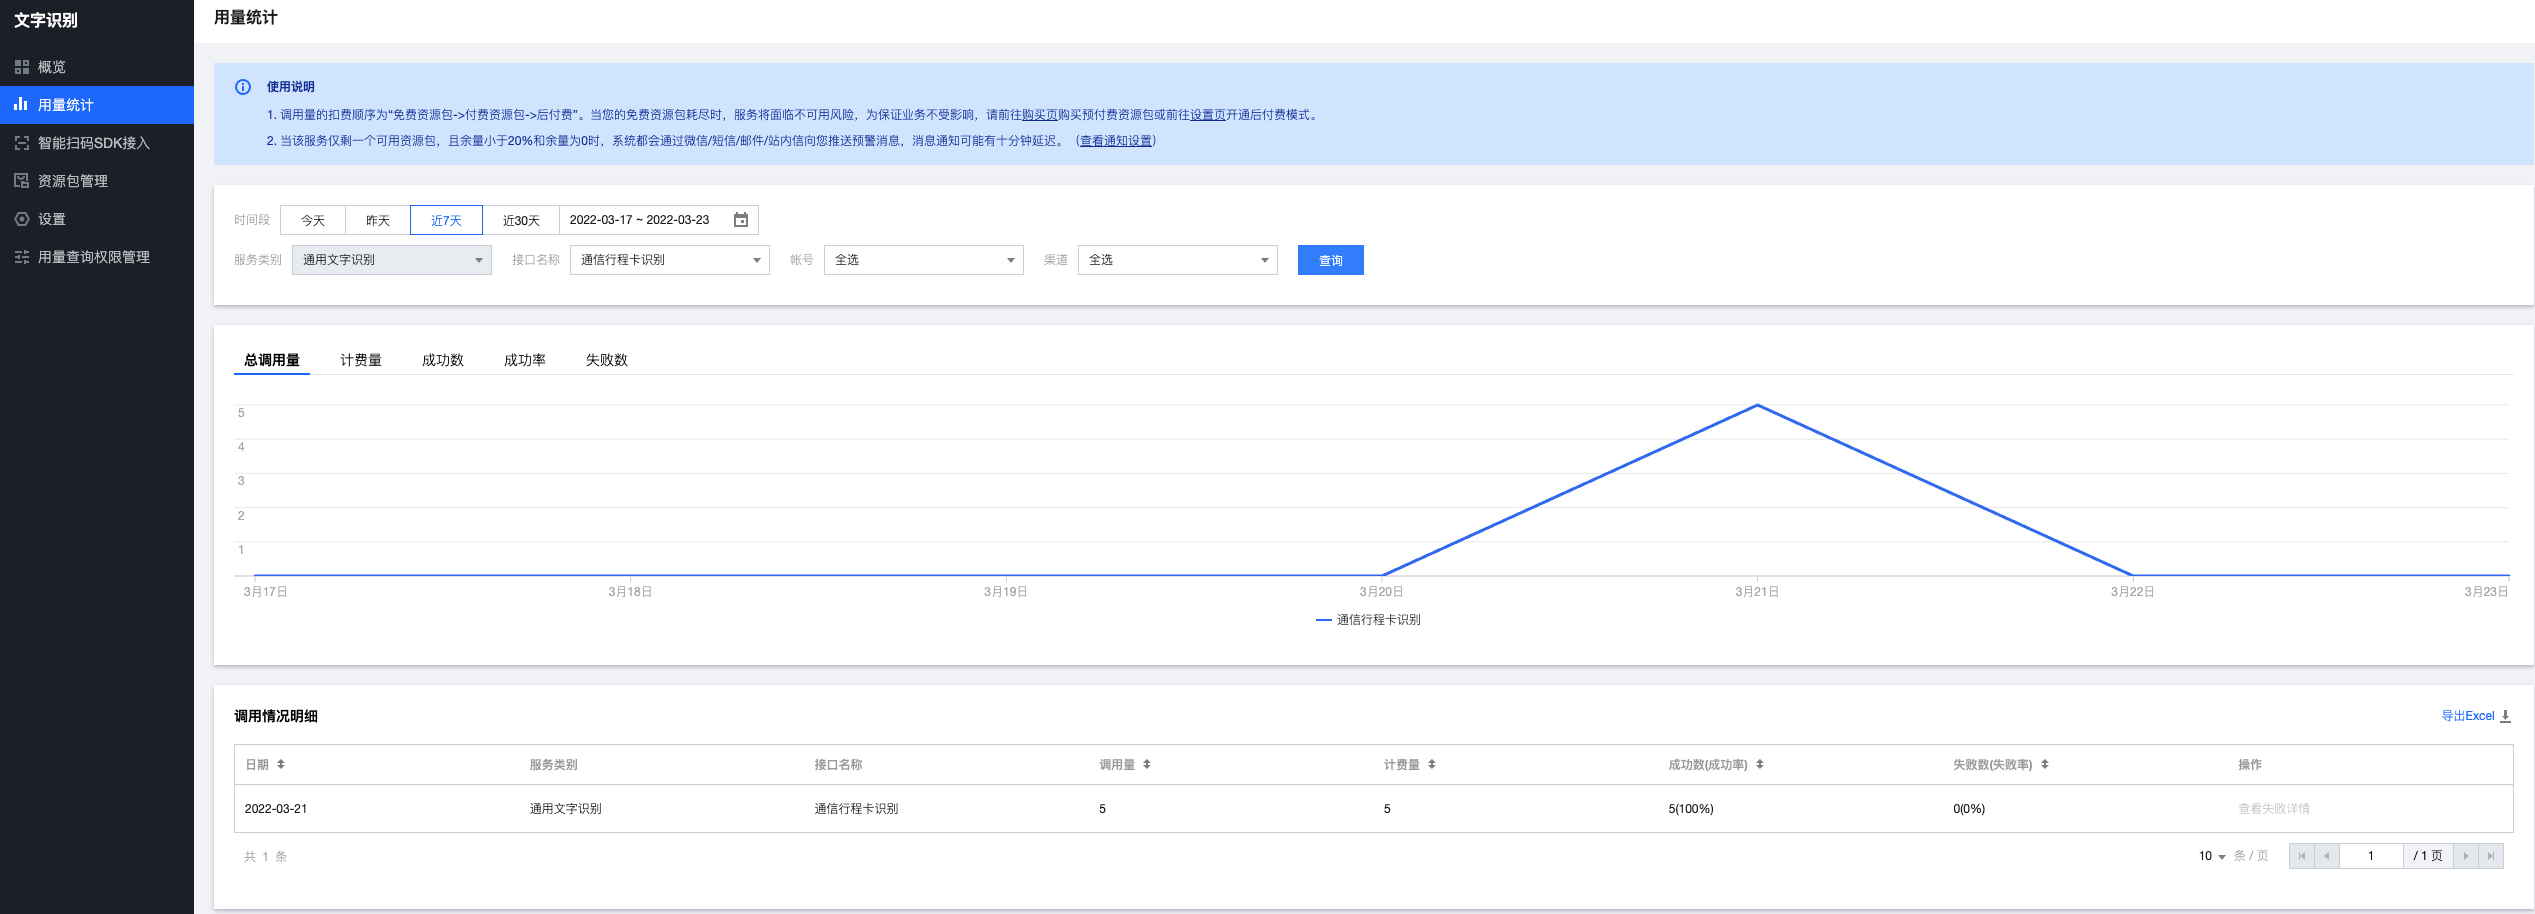Screen dimensions: 2535x914
Task: Click the page number input field
Action: pyautogui.click(x=2370, y=856)
